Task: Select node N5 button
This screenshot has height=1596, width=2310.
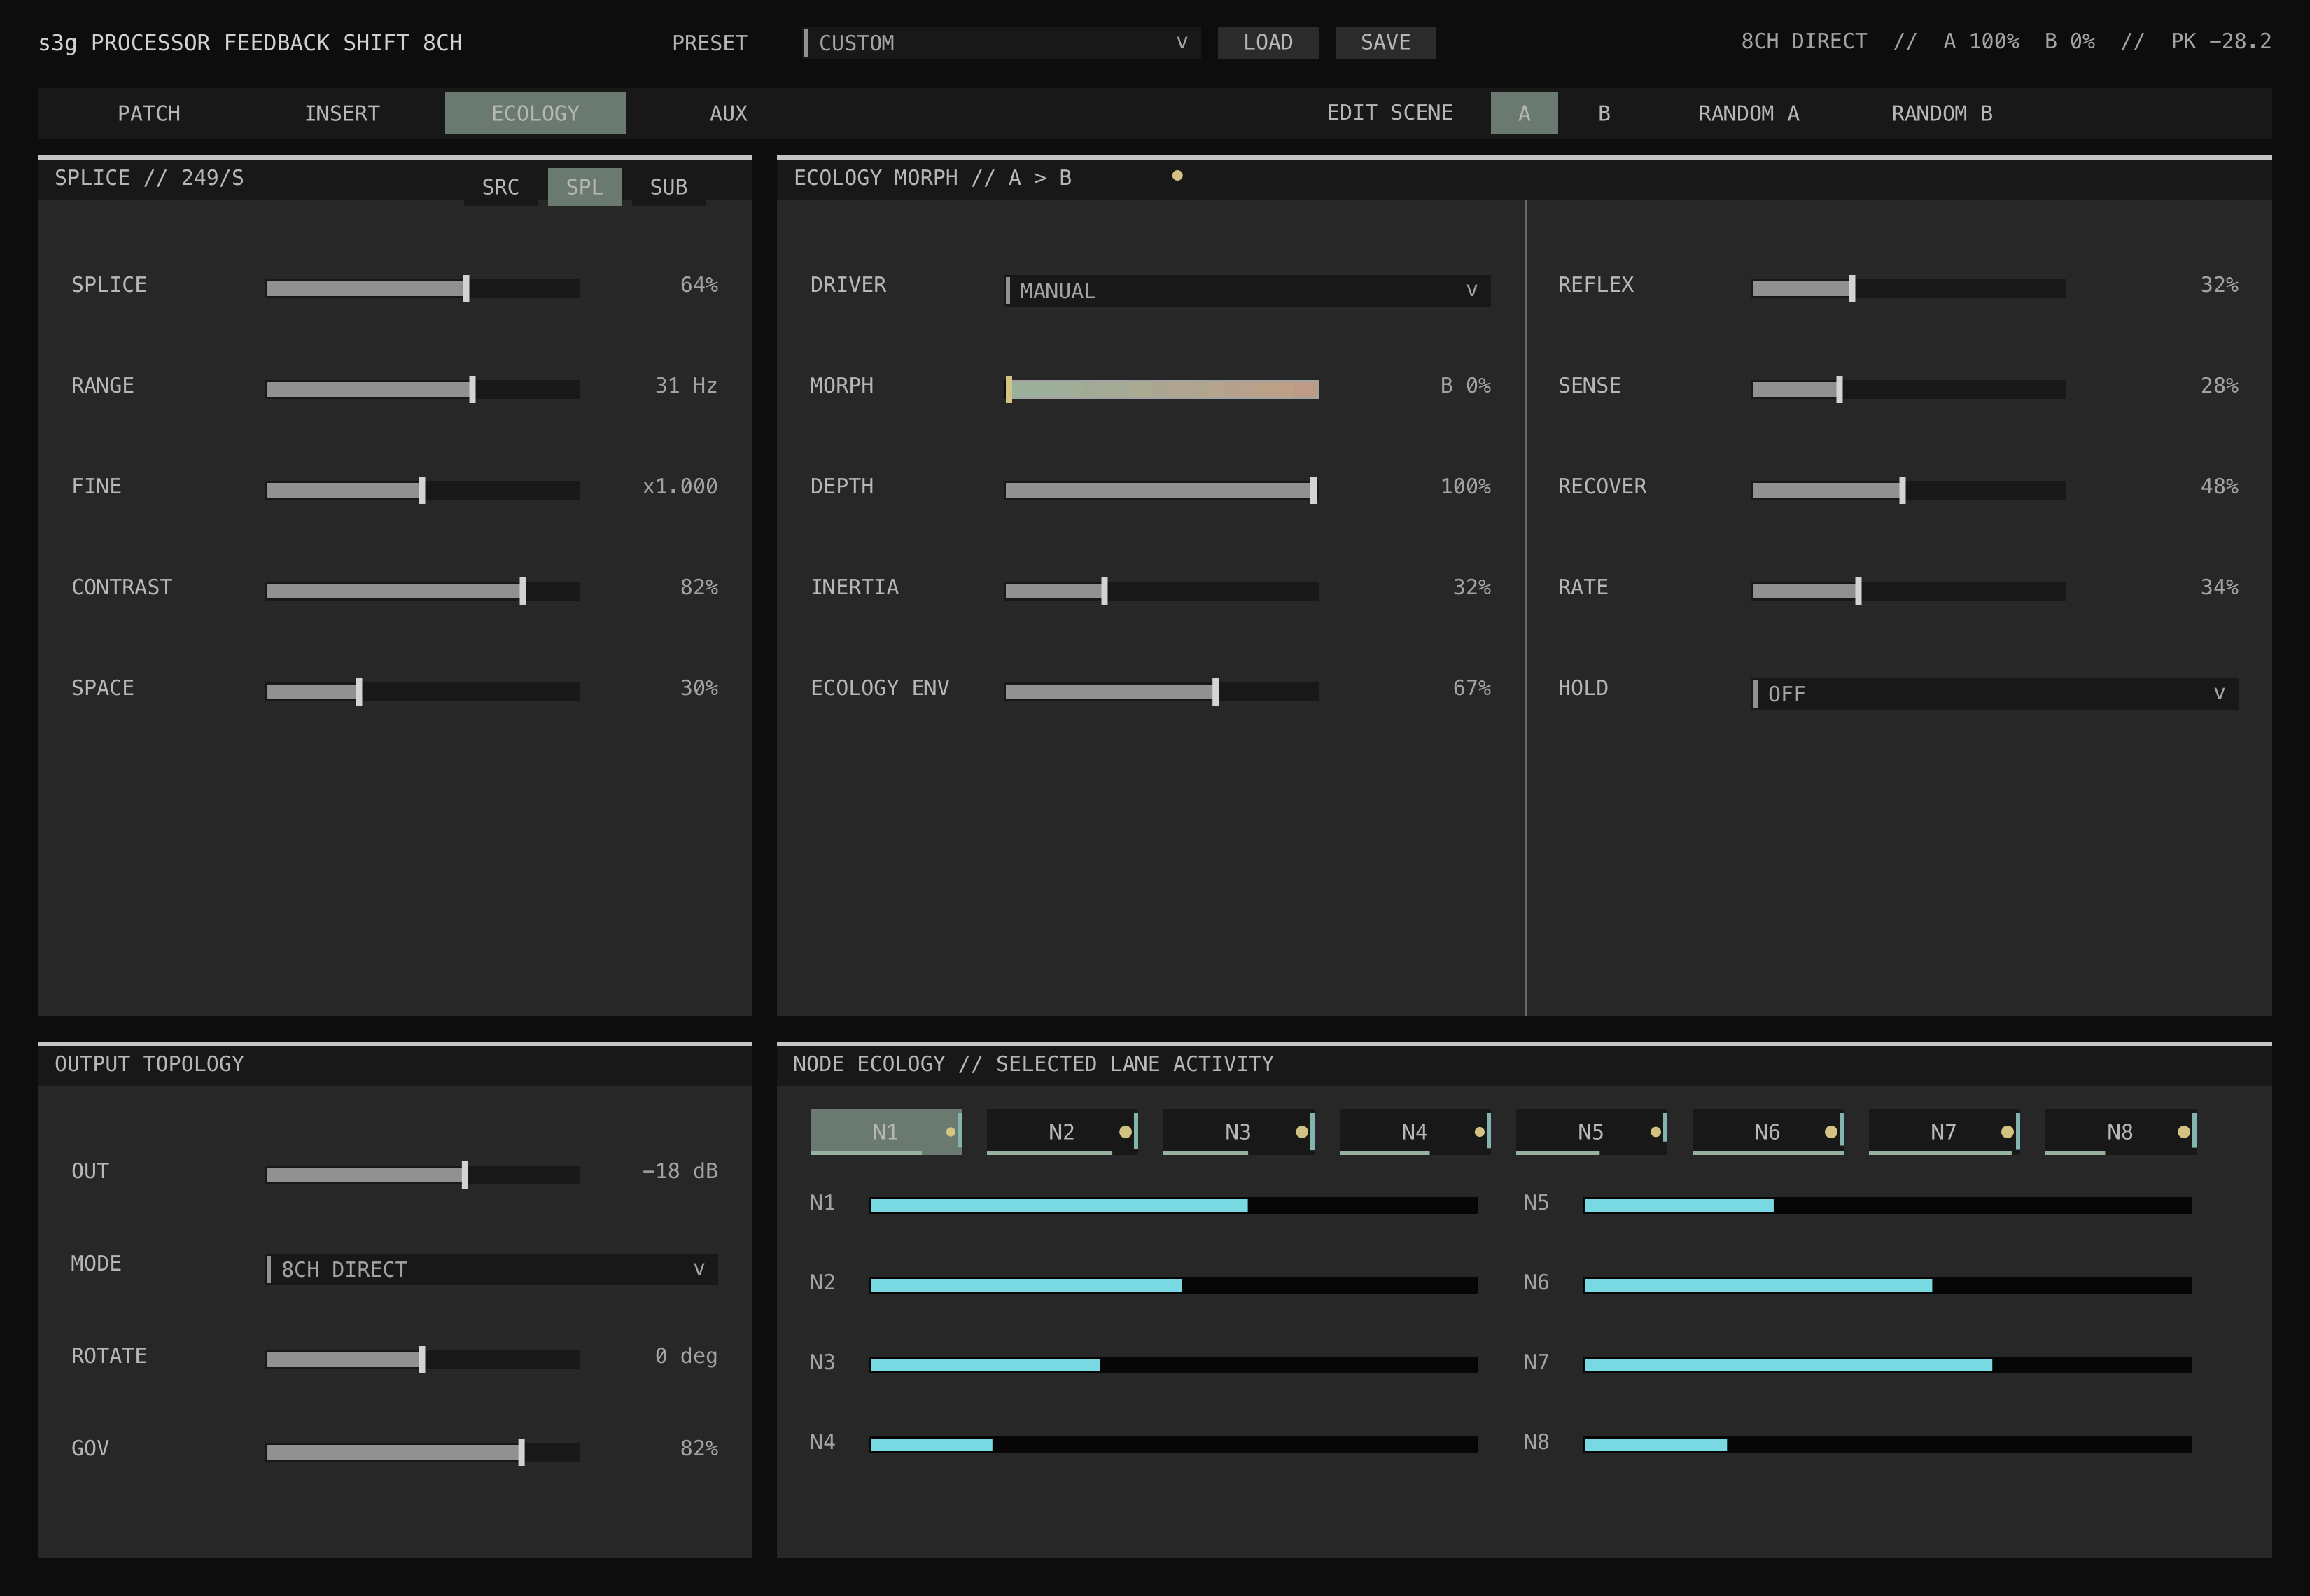Action: pos(1591,1132)
